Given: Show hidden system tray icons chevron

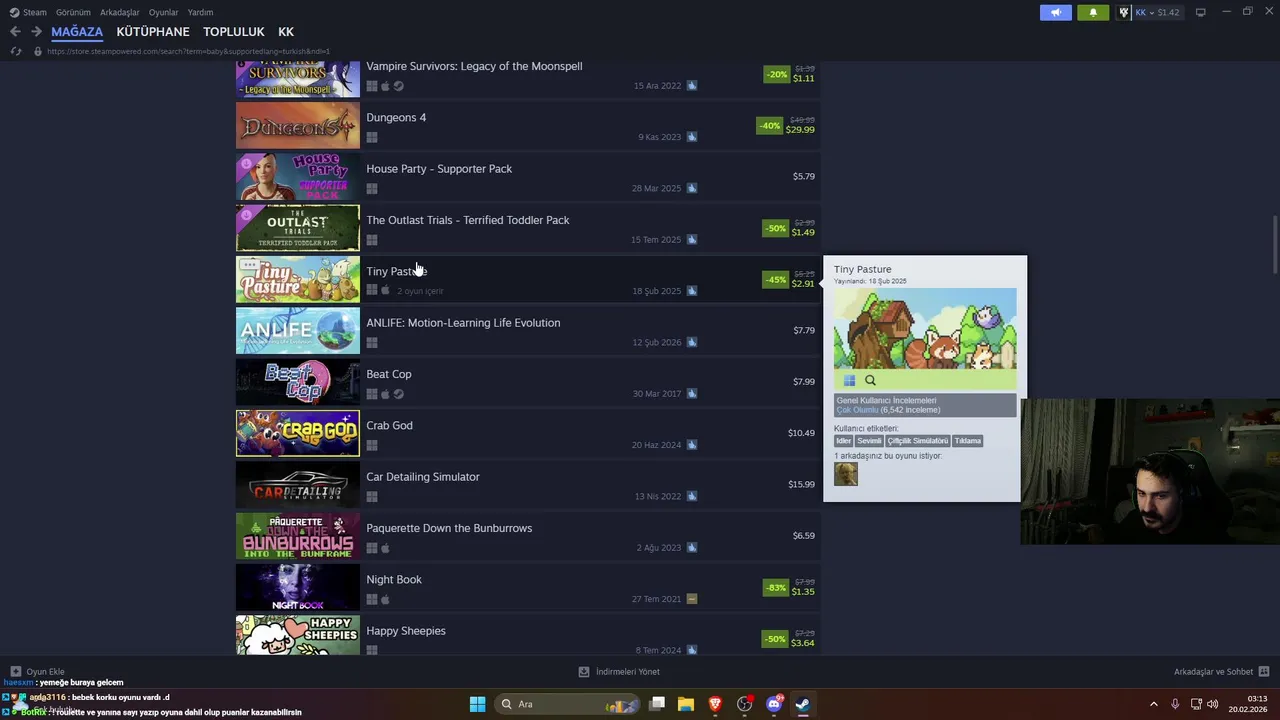Looking at the screenshot, I should [x=1153, y=704].
